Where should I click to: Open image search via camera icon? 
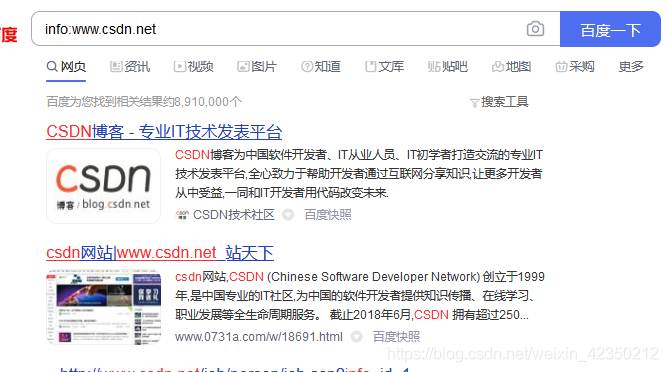[535, 29]
